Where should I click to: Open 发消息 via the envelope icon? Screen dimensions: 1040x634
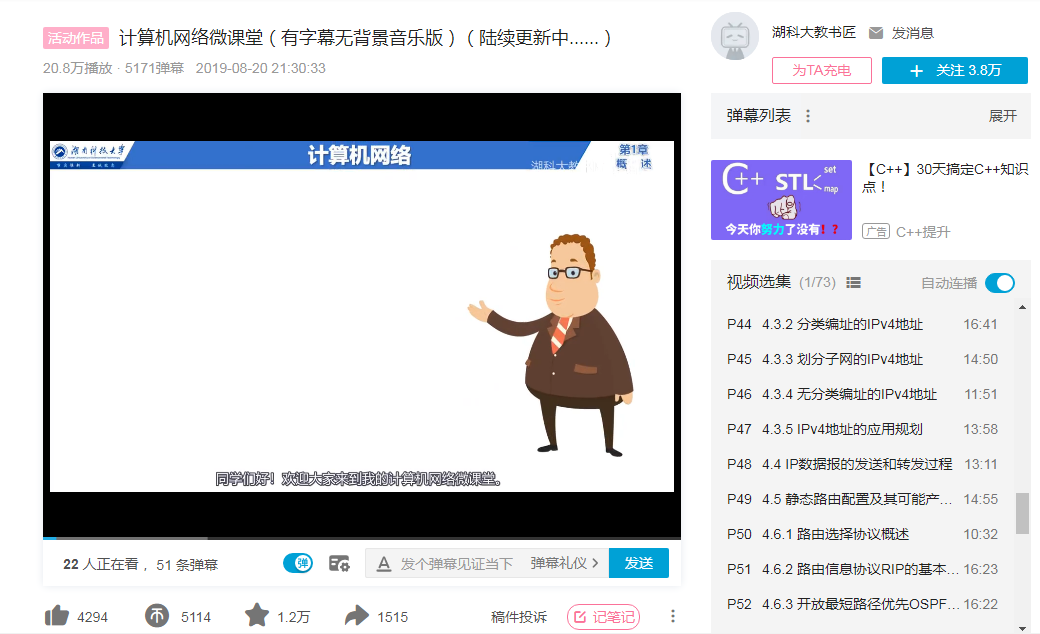pos(877,31)
